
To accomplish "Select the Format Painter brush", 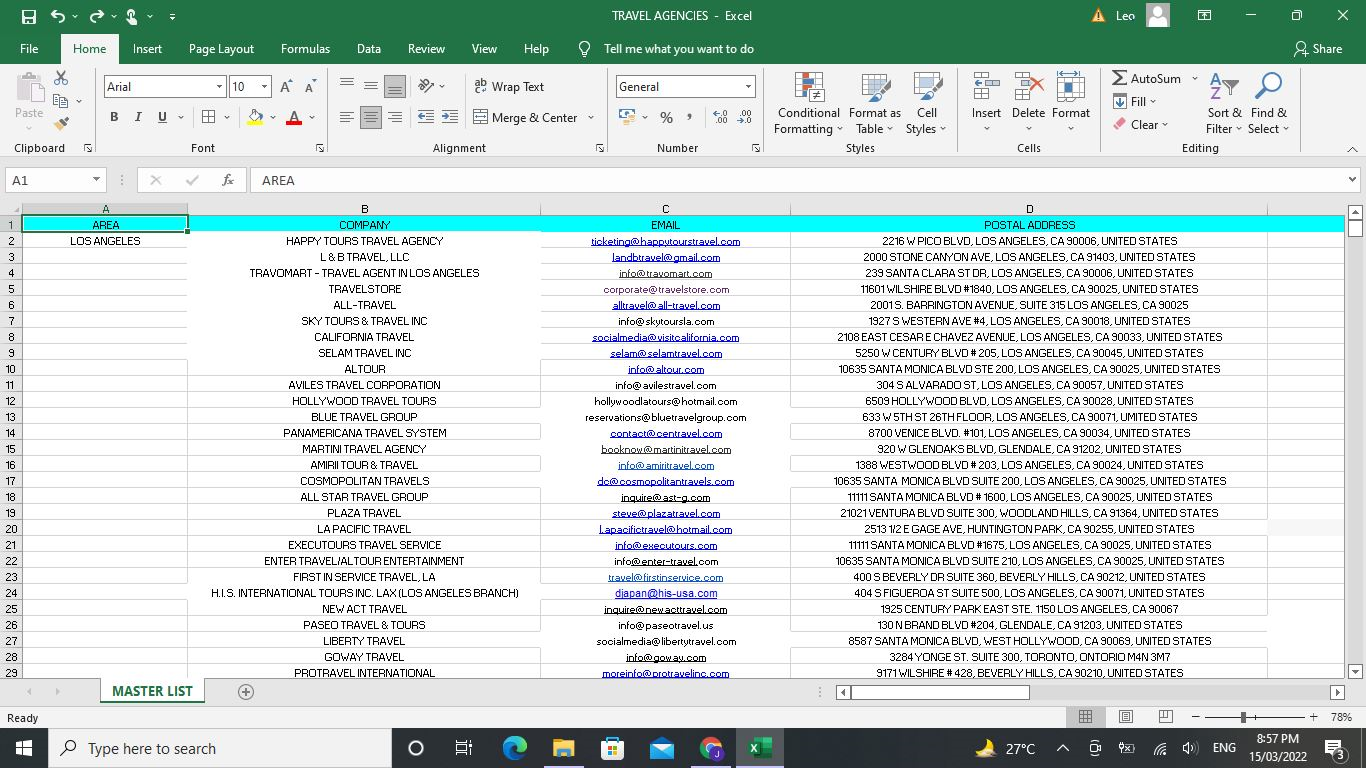I will pyautogui.click(x=61, y=124).
